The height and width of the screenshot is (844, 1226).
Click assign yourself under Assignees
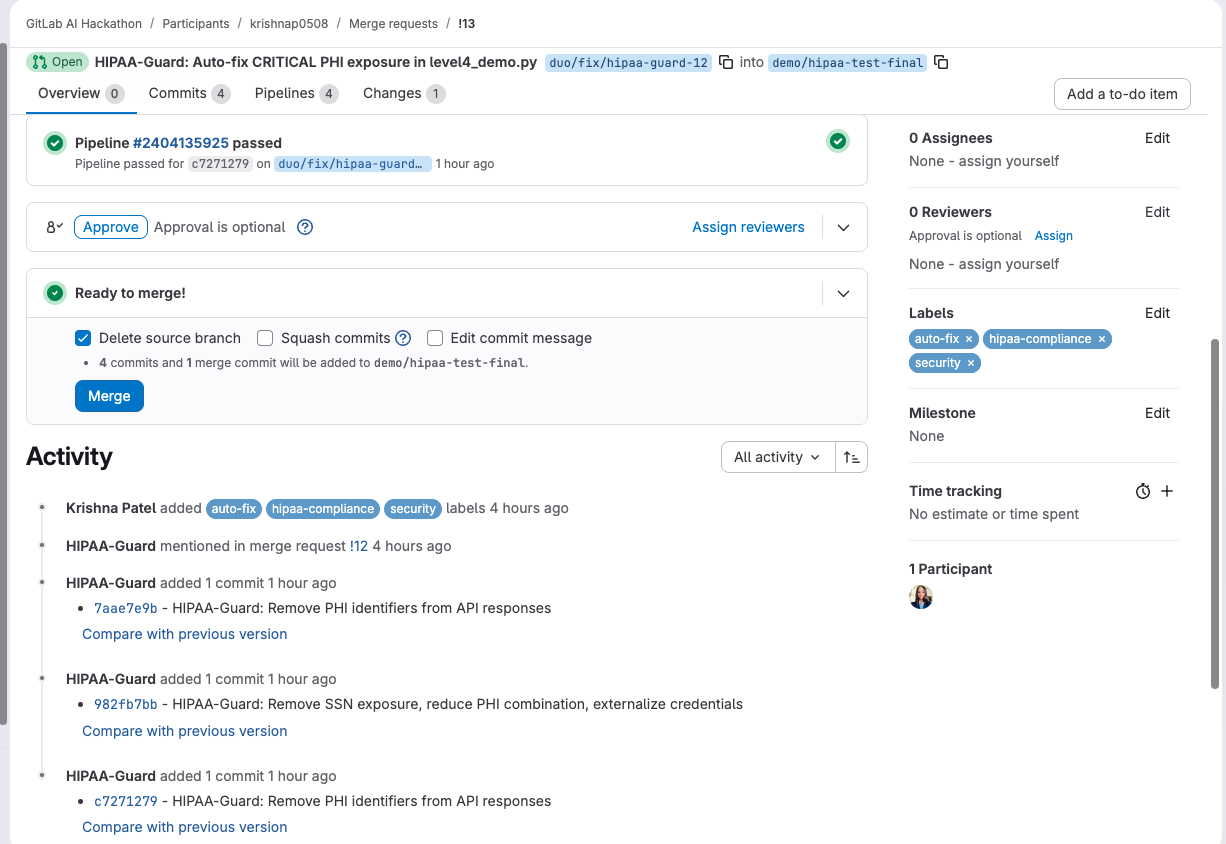[1009, 161]
